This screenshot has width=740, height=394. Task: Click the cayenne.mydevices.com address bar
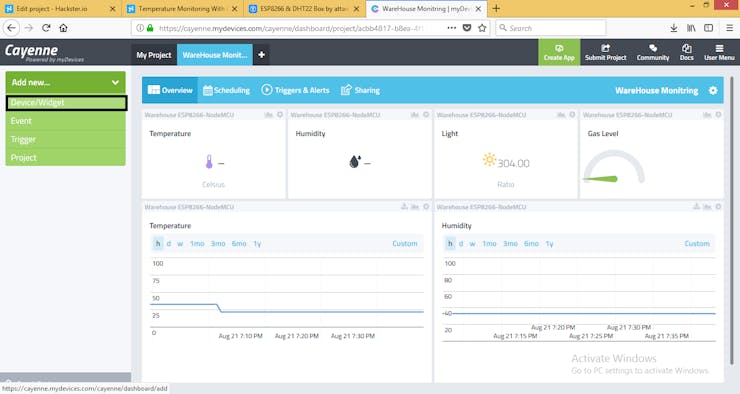[291, 28]
